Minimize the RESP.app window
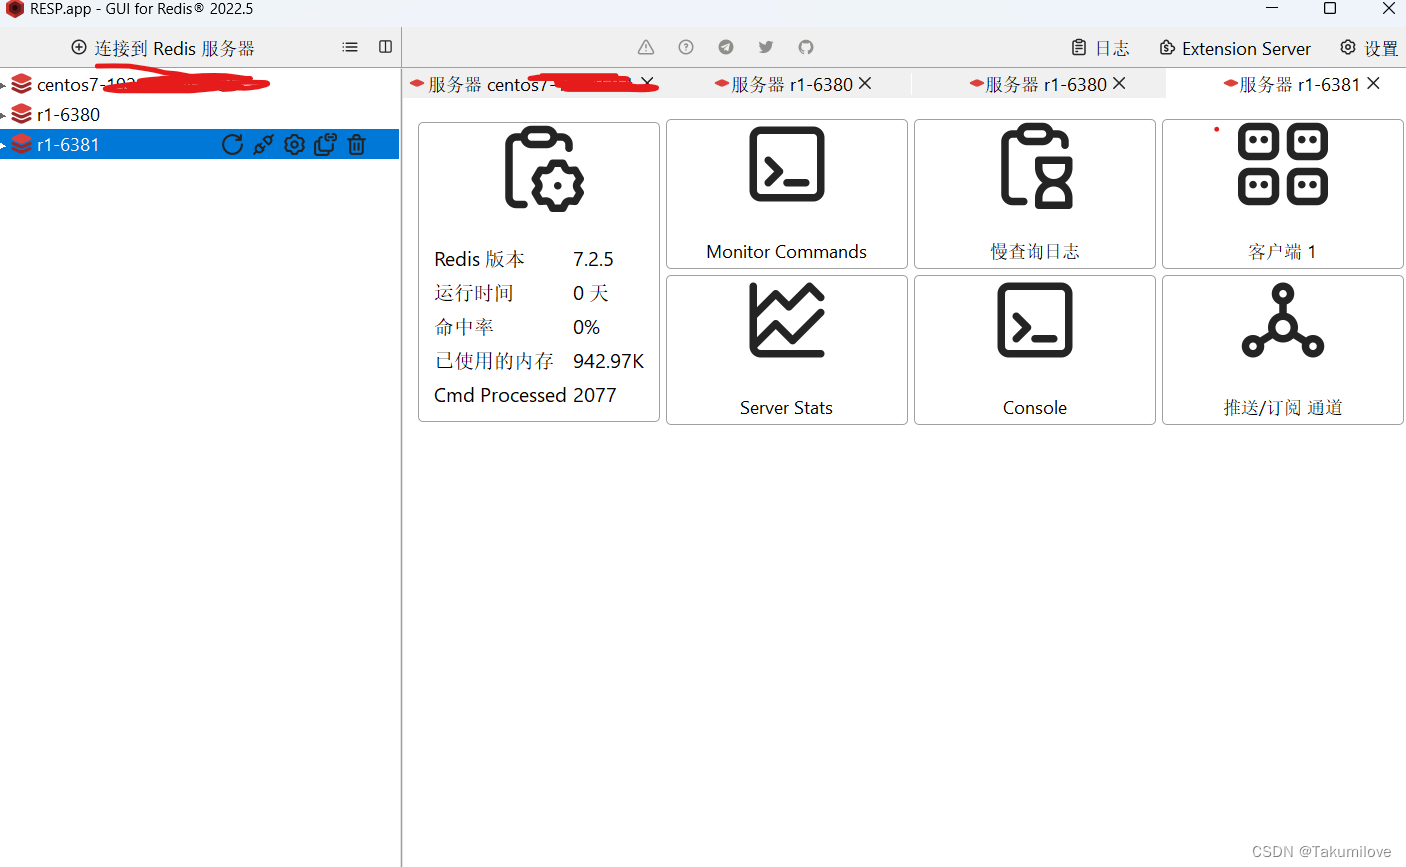The height and width of the screenshot is (867, 1406). pyautogui.click(x=1272, y=9)
